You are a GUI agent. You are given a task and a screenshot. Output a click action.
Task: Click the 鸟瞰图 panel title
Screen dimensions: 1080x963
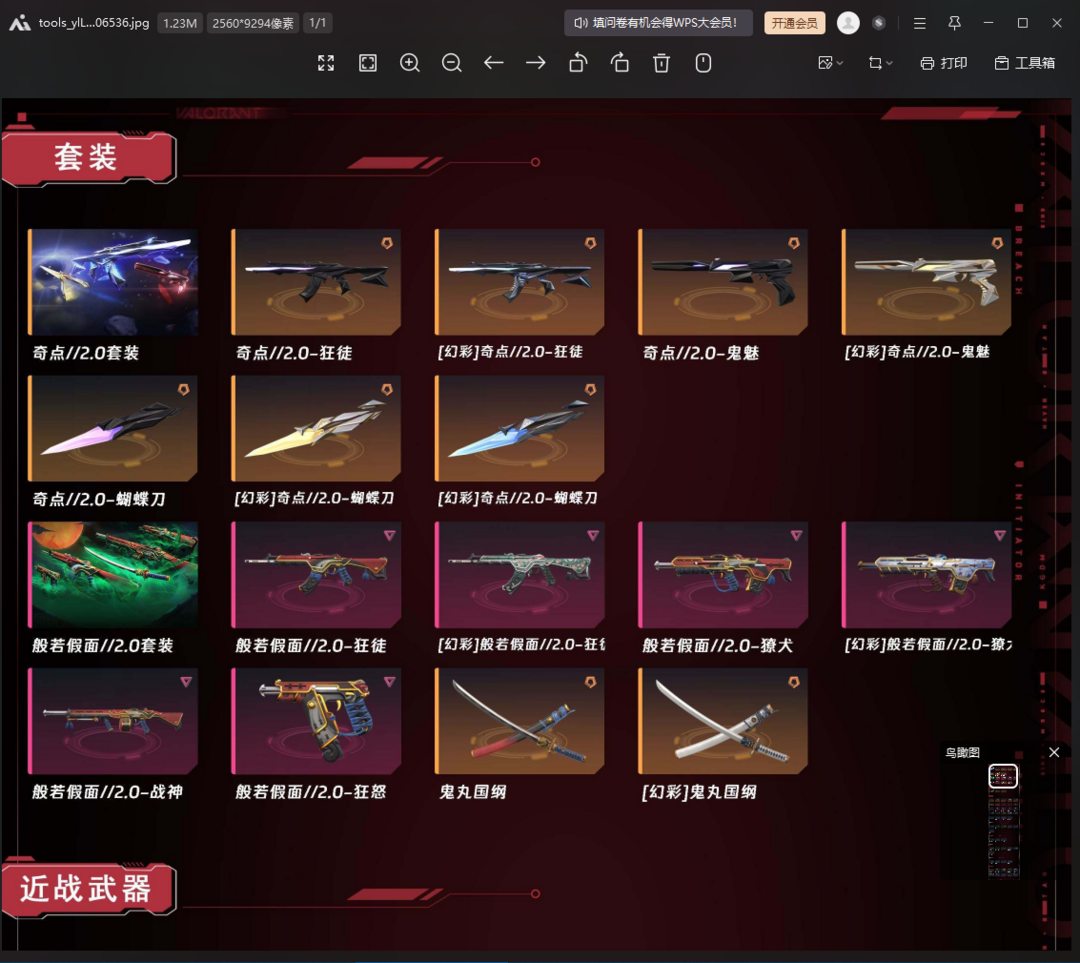pos(962,752)
